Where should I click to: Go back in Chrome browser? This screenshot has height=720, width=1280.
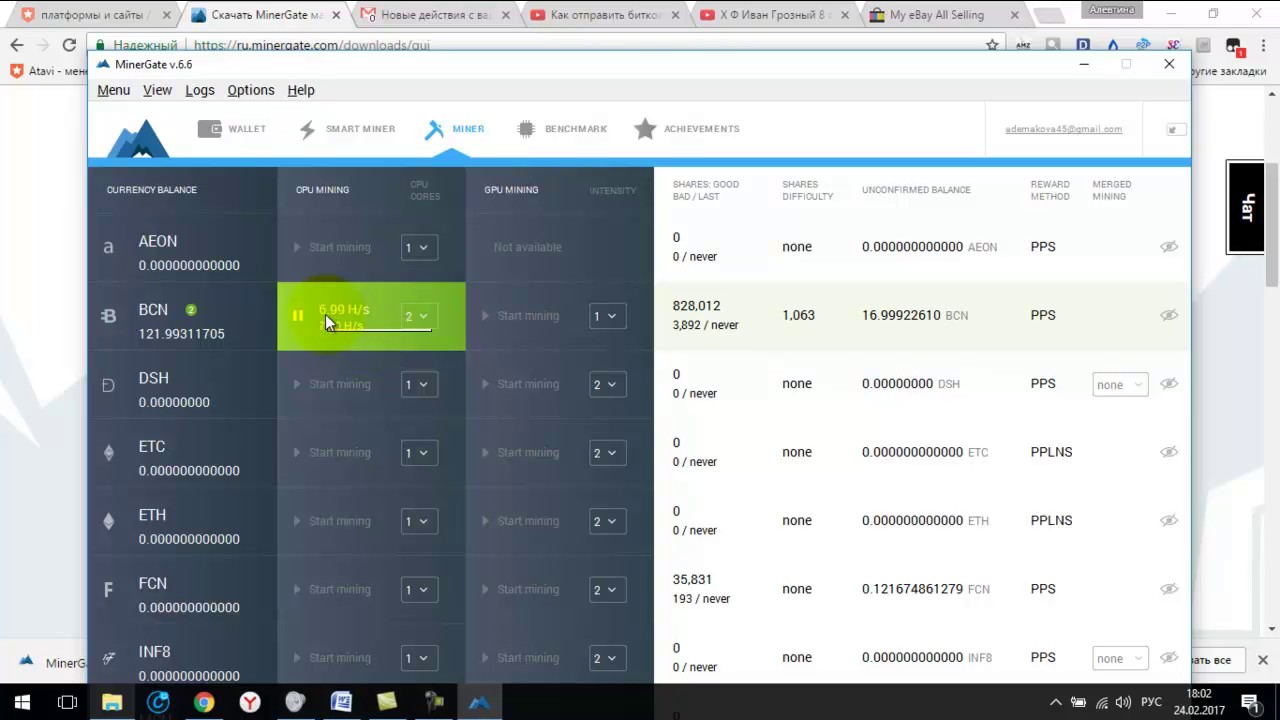click(17, 45)
